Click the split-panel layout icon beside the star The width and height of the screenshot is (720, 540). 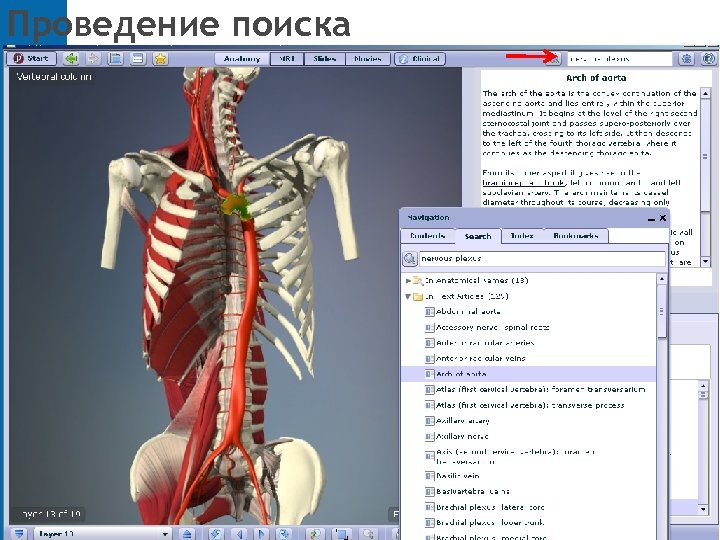click(138, 59)
